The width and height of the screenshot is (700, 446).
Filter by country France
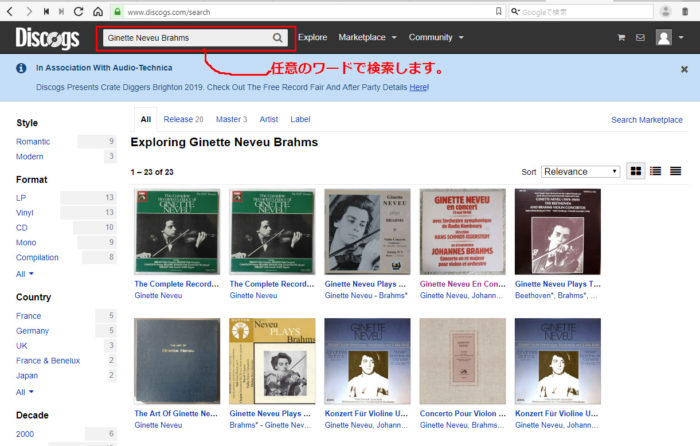pyautogui.click(x=29, y=316)
